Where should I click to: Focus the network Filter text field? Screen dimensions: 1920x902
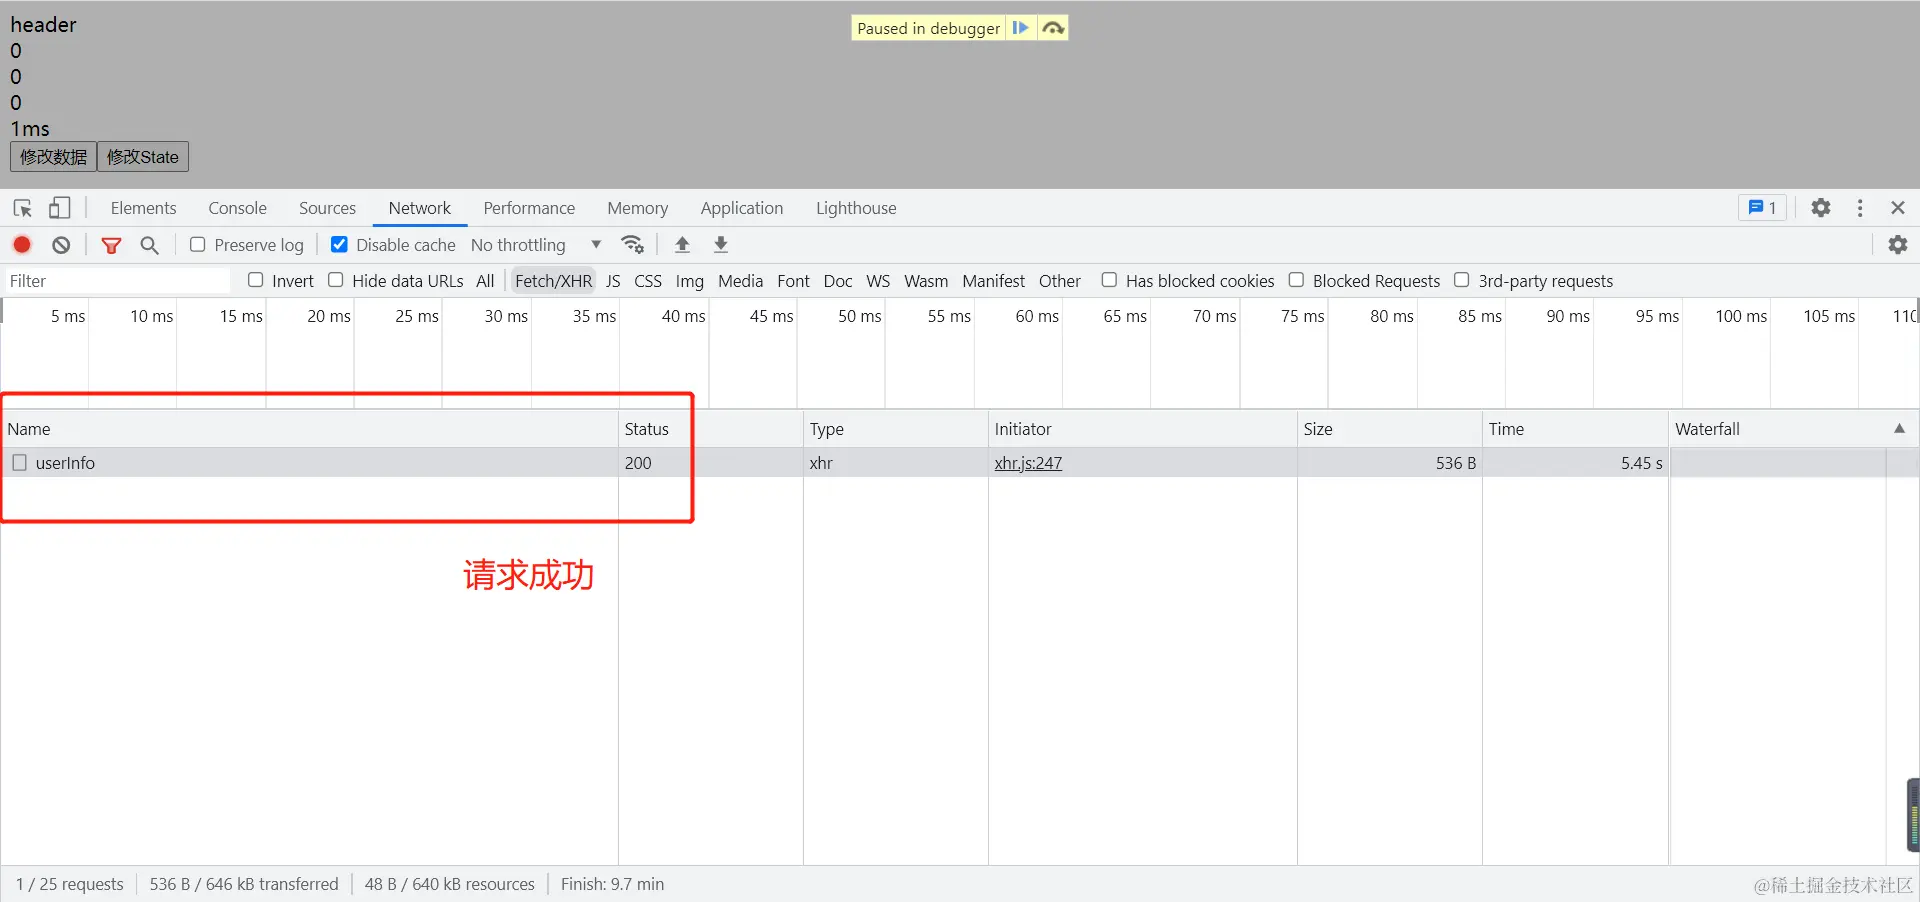[117, 281]
